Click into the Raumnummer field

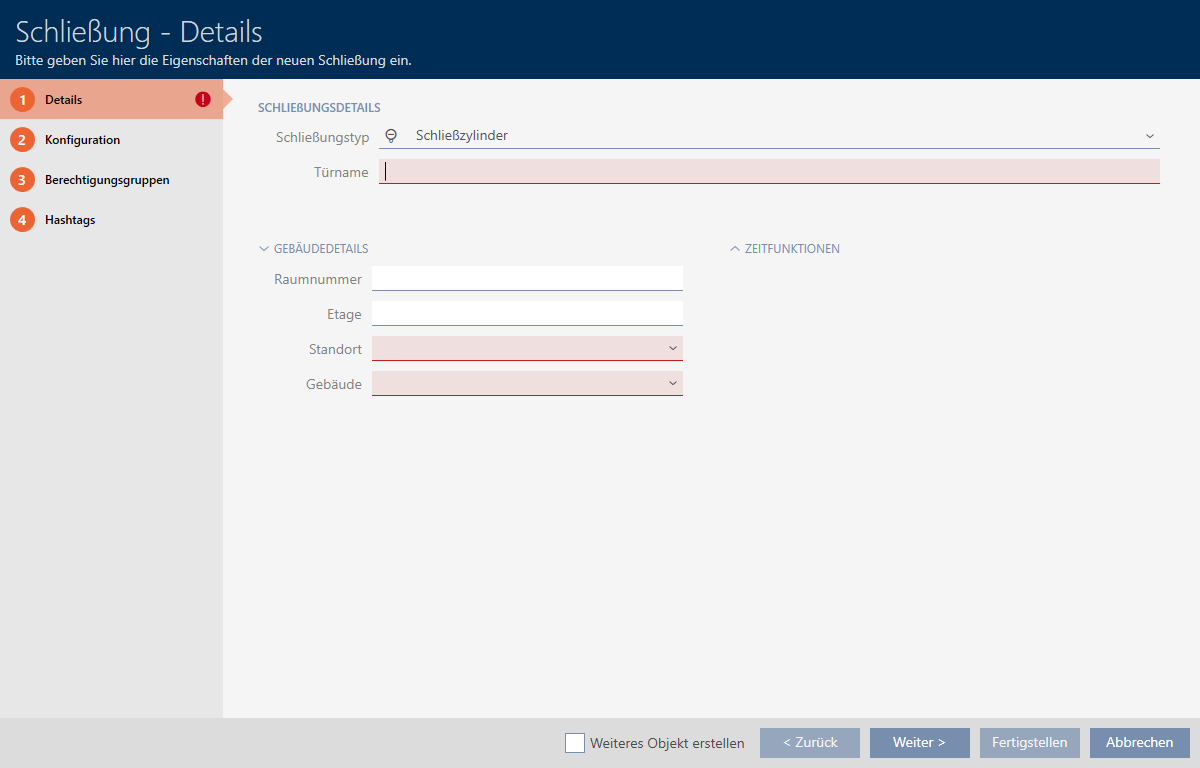click(x=527, y=278)
